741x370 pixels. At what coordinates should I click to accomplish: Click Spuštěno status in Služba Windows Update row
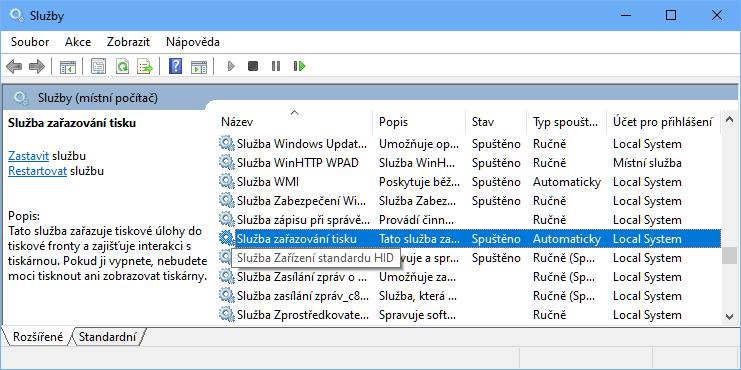[496, 144]
